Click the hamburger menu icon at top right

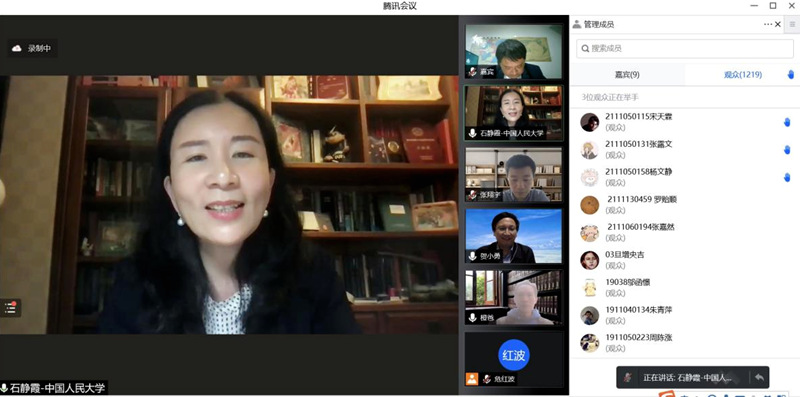(792, 24)
